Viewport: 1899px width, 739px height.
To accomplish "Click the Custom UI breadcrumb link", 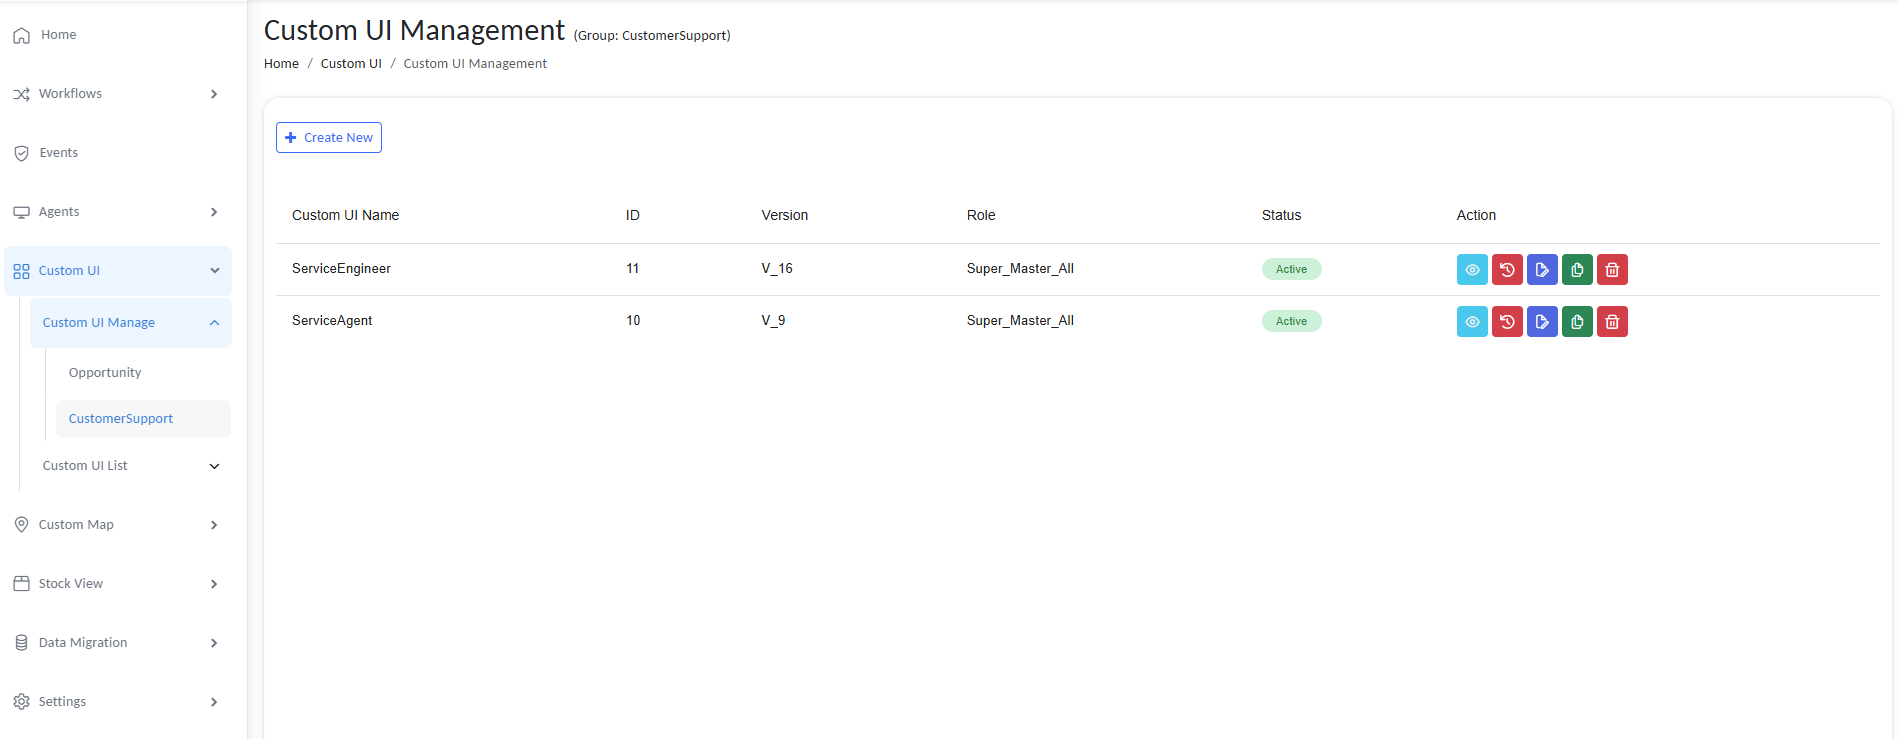I will click(351, 64).
